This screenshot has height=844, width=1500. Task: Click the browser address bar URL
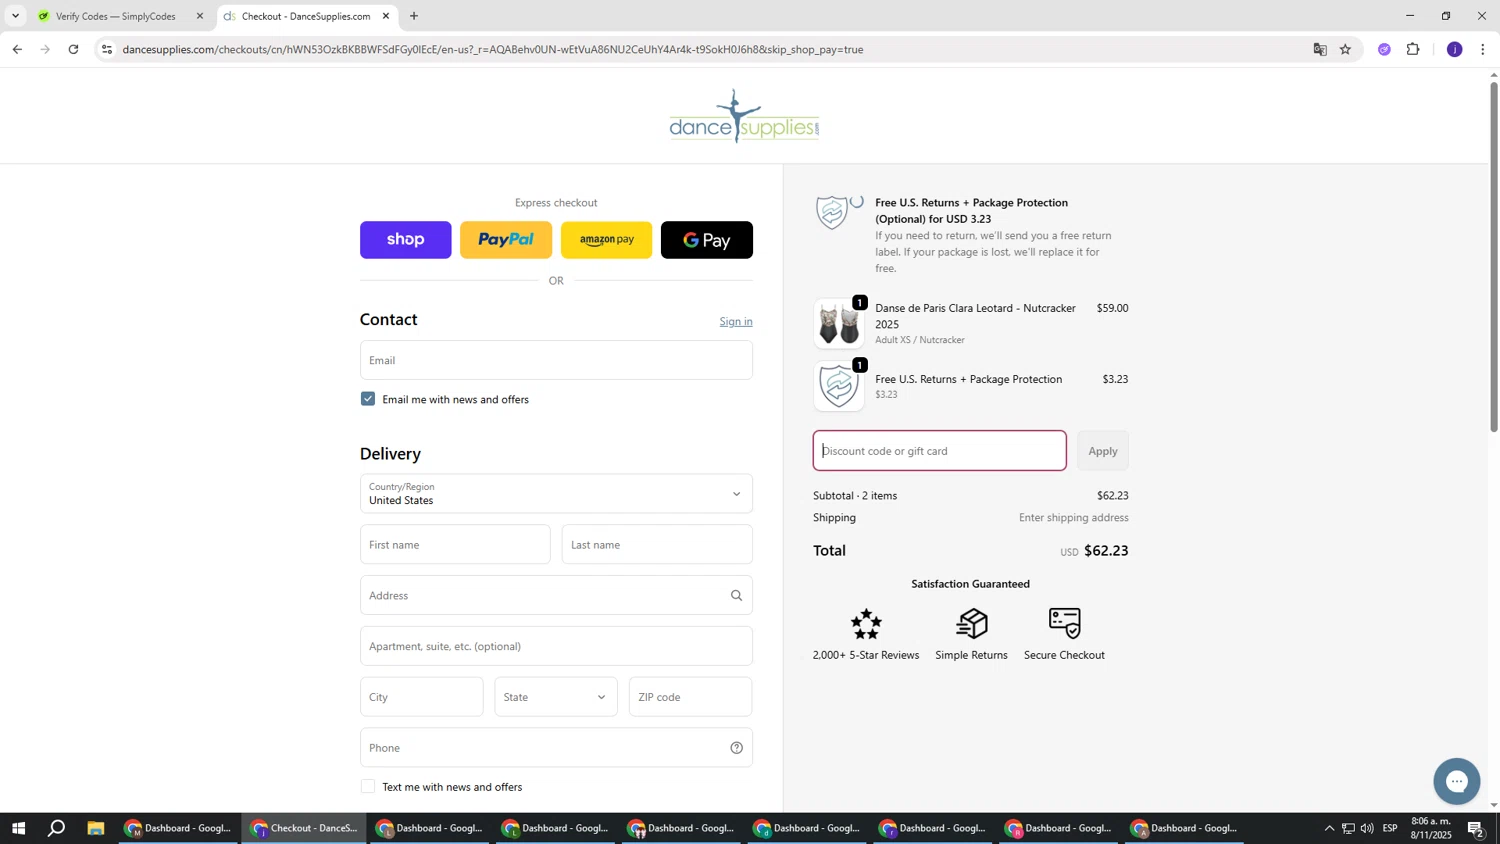[493, 49]
